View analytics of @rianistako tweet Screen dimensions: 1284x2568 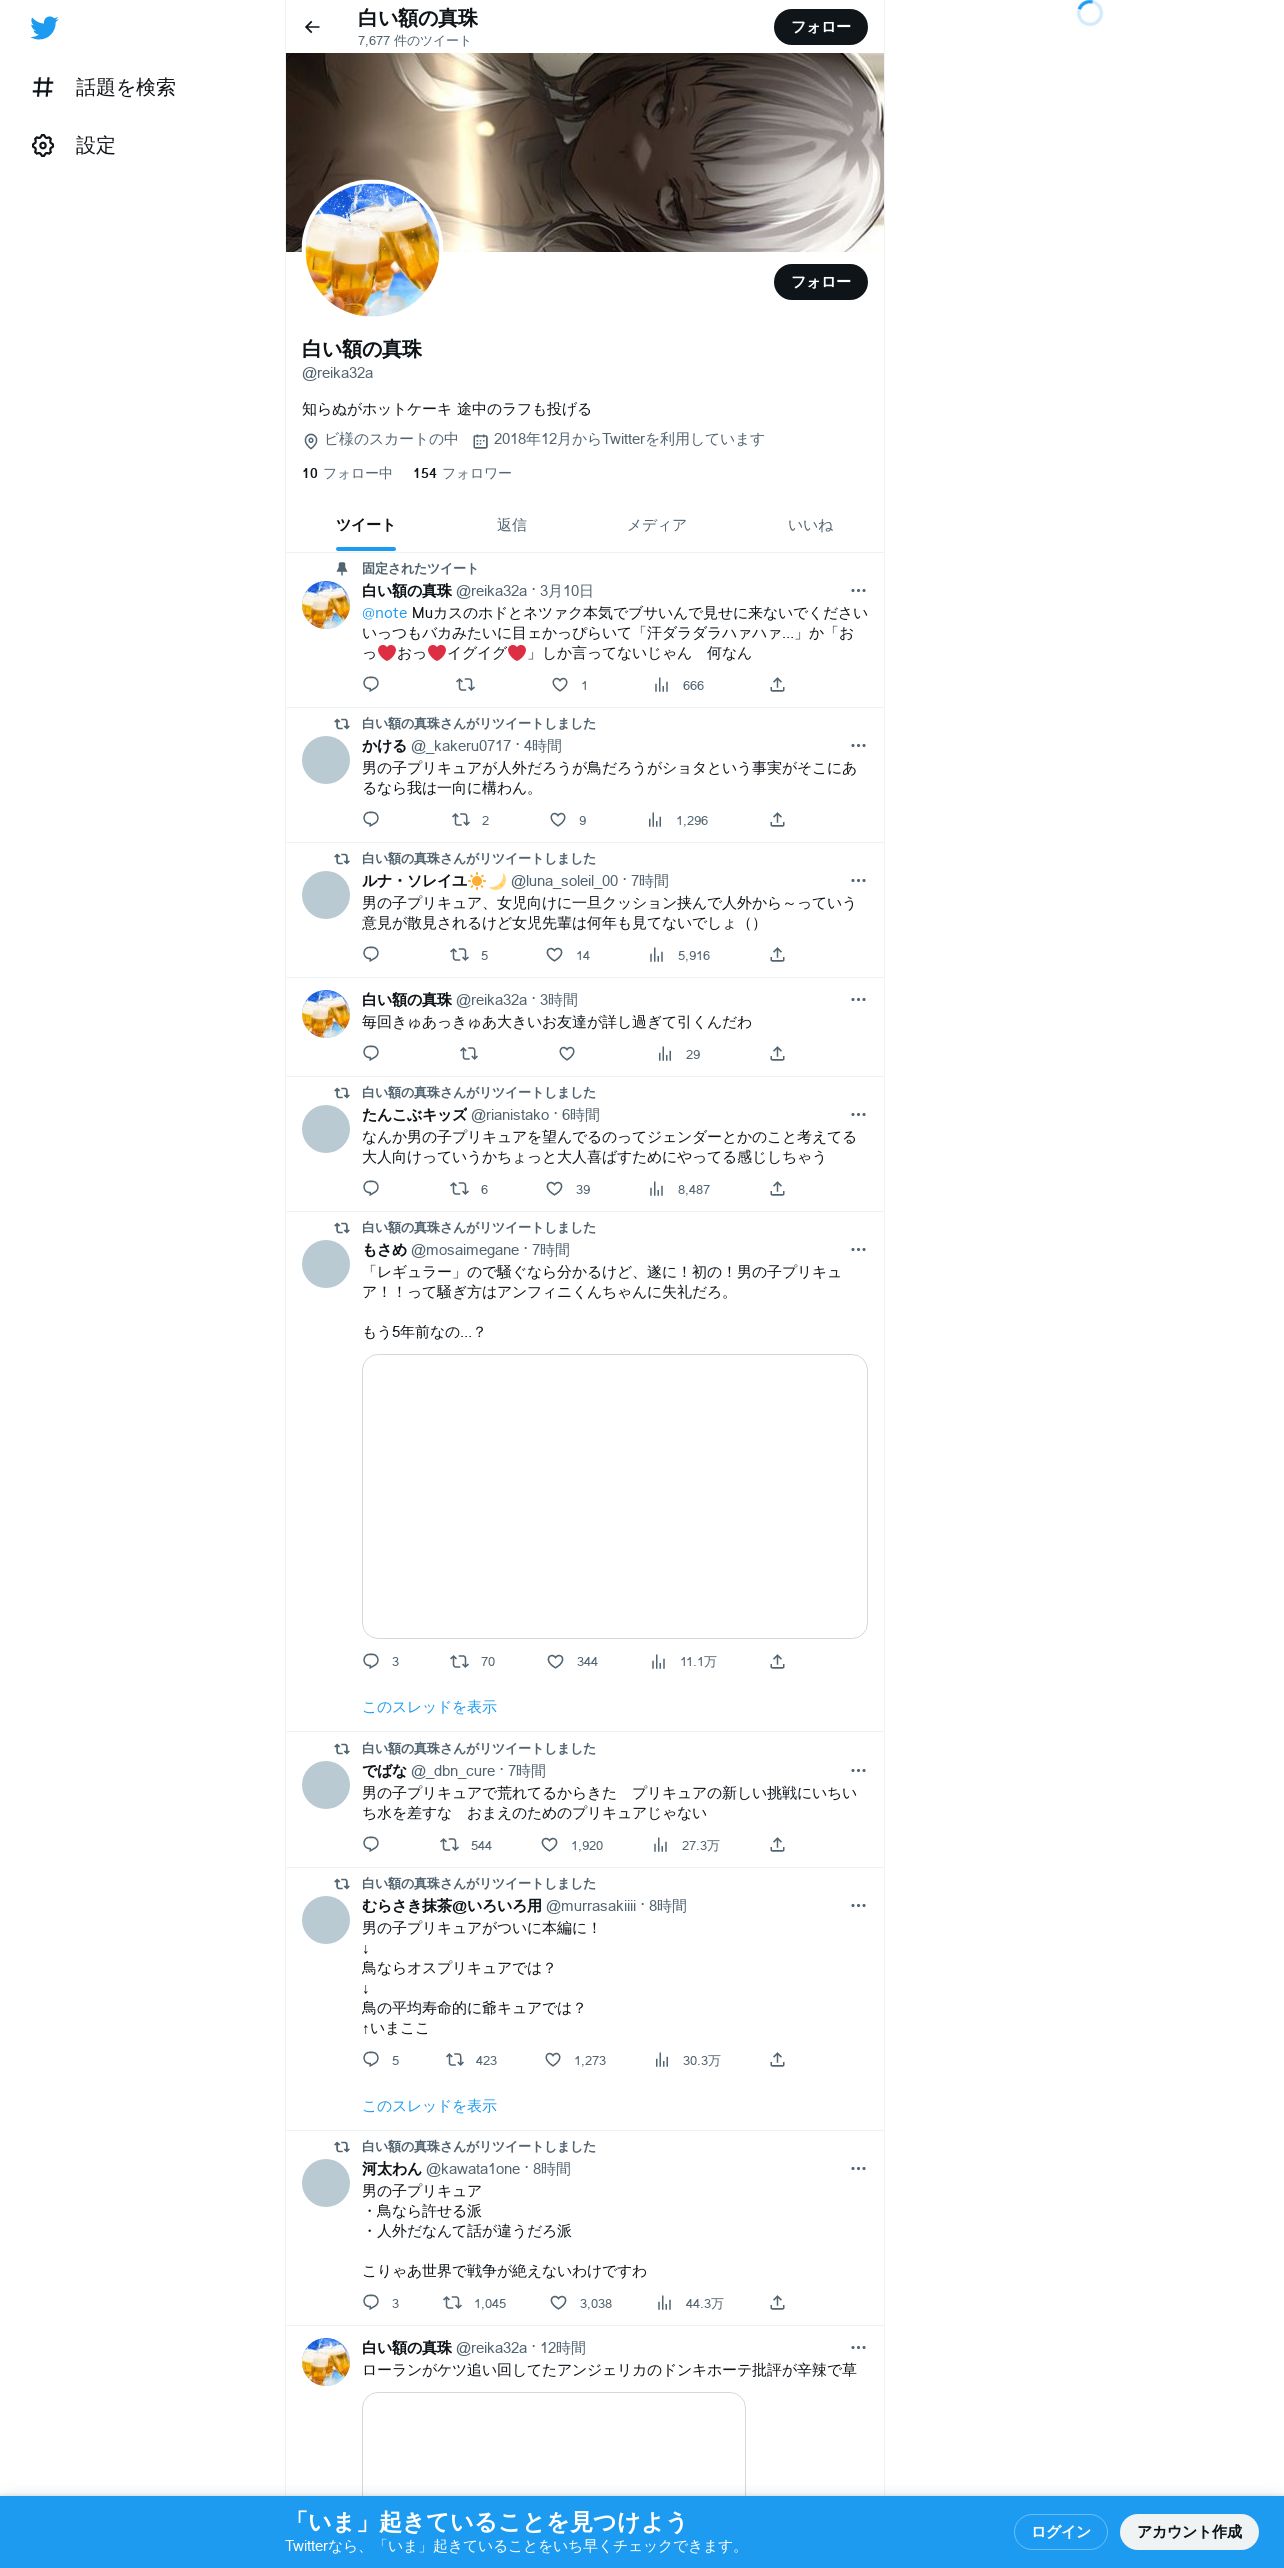657,1189
